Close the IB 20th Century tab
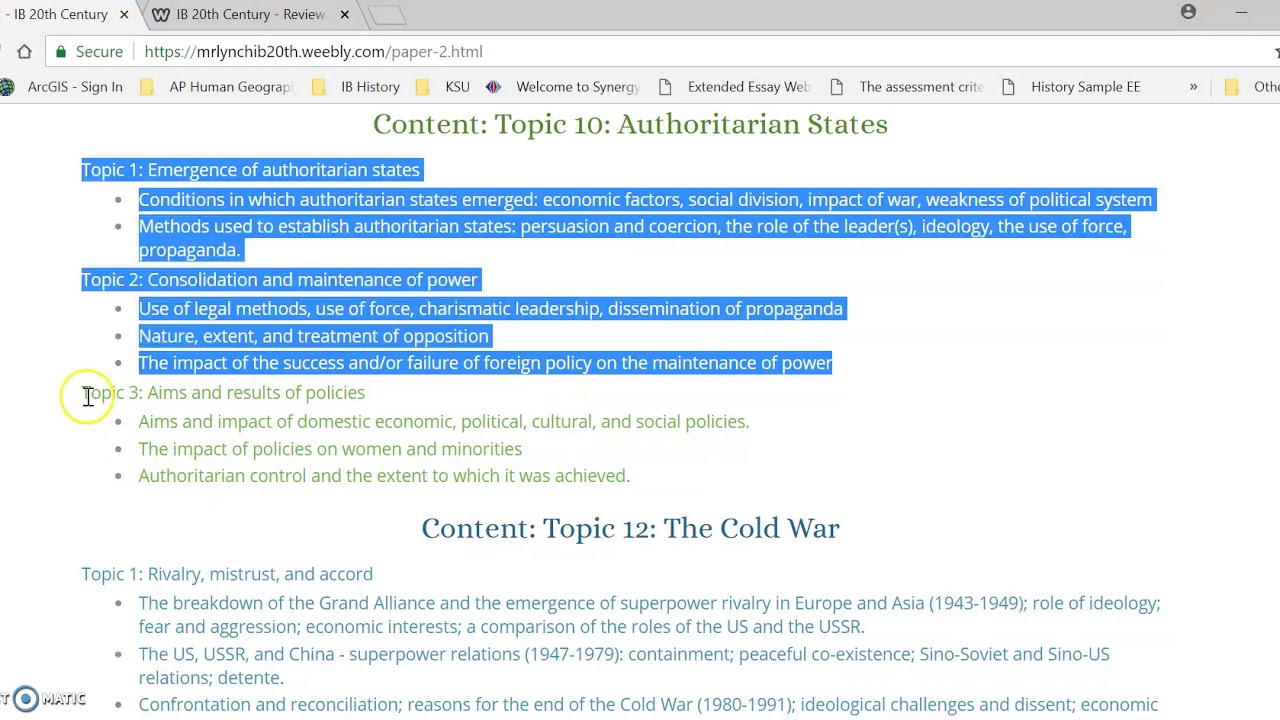 click(x=124, y=14)
